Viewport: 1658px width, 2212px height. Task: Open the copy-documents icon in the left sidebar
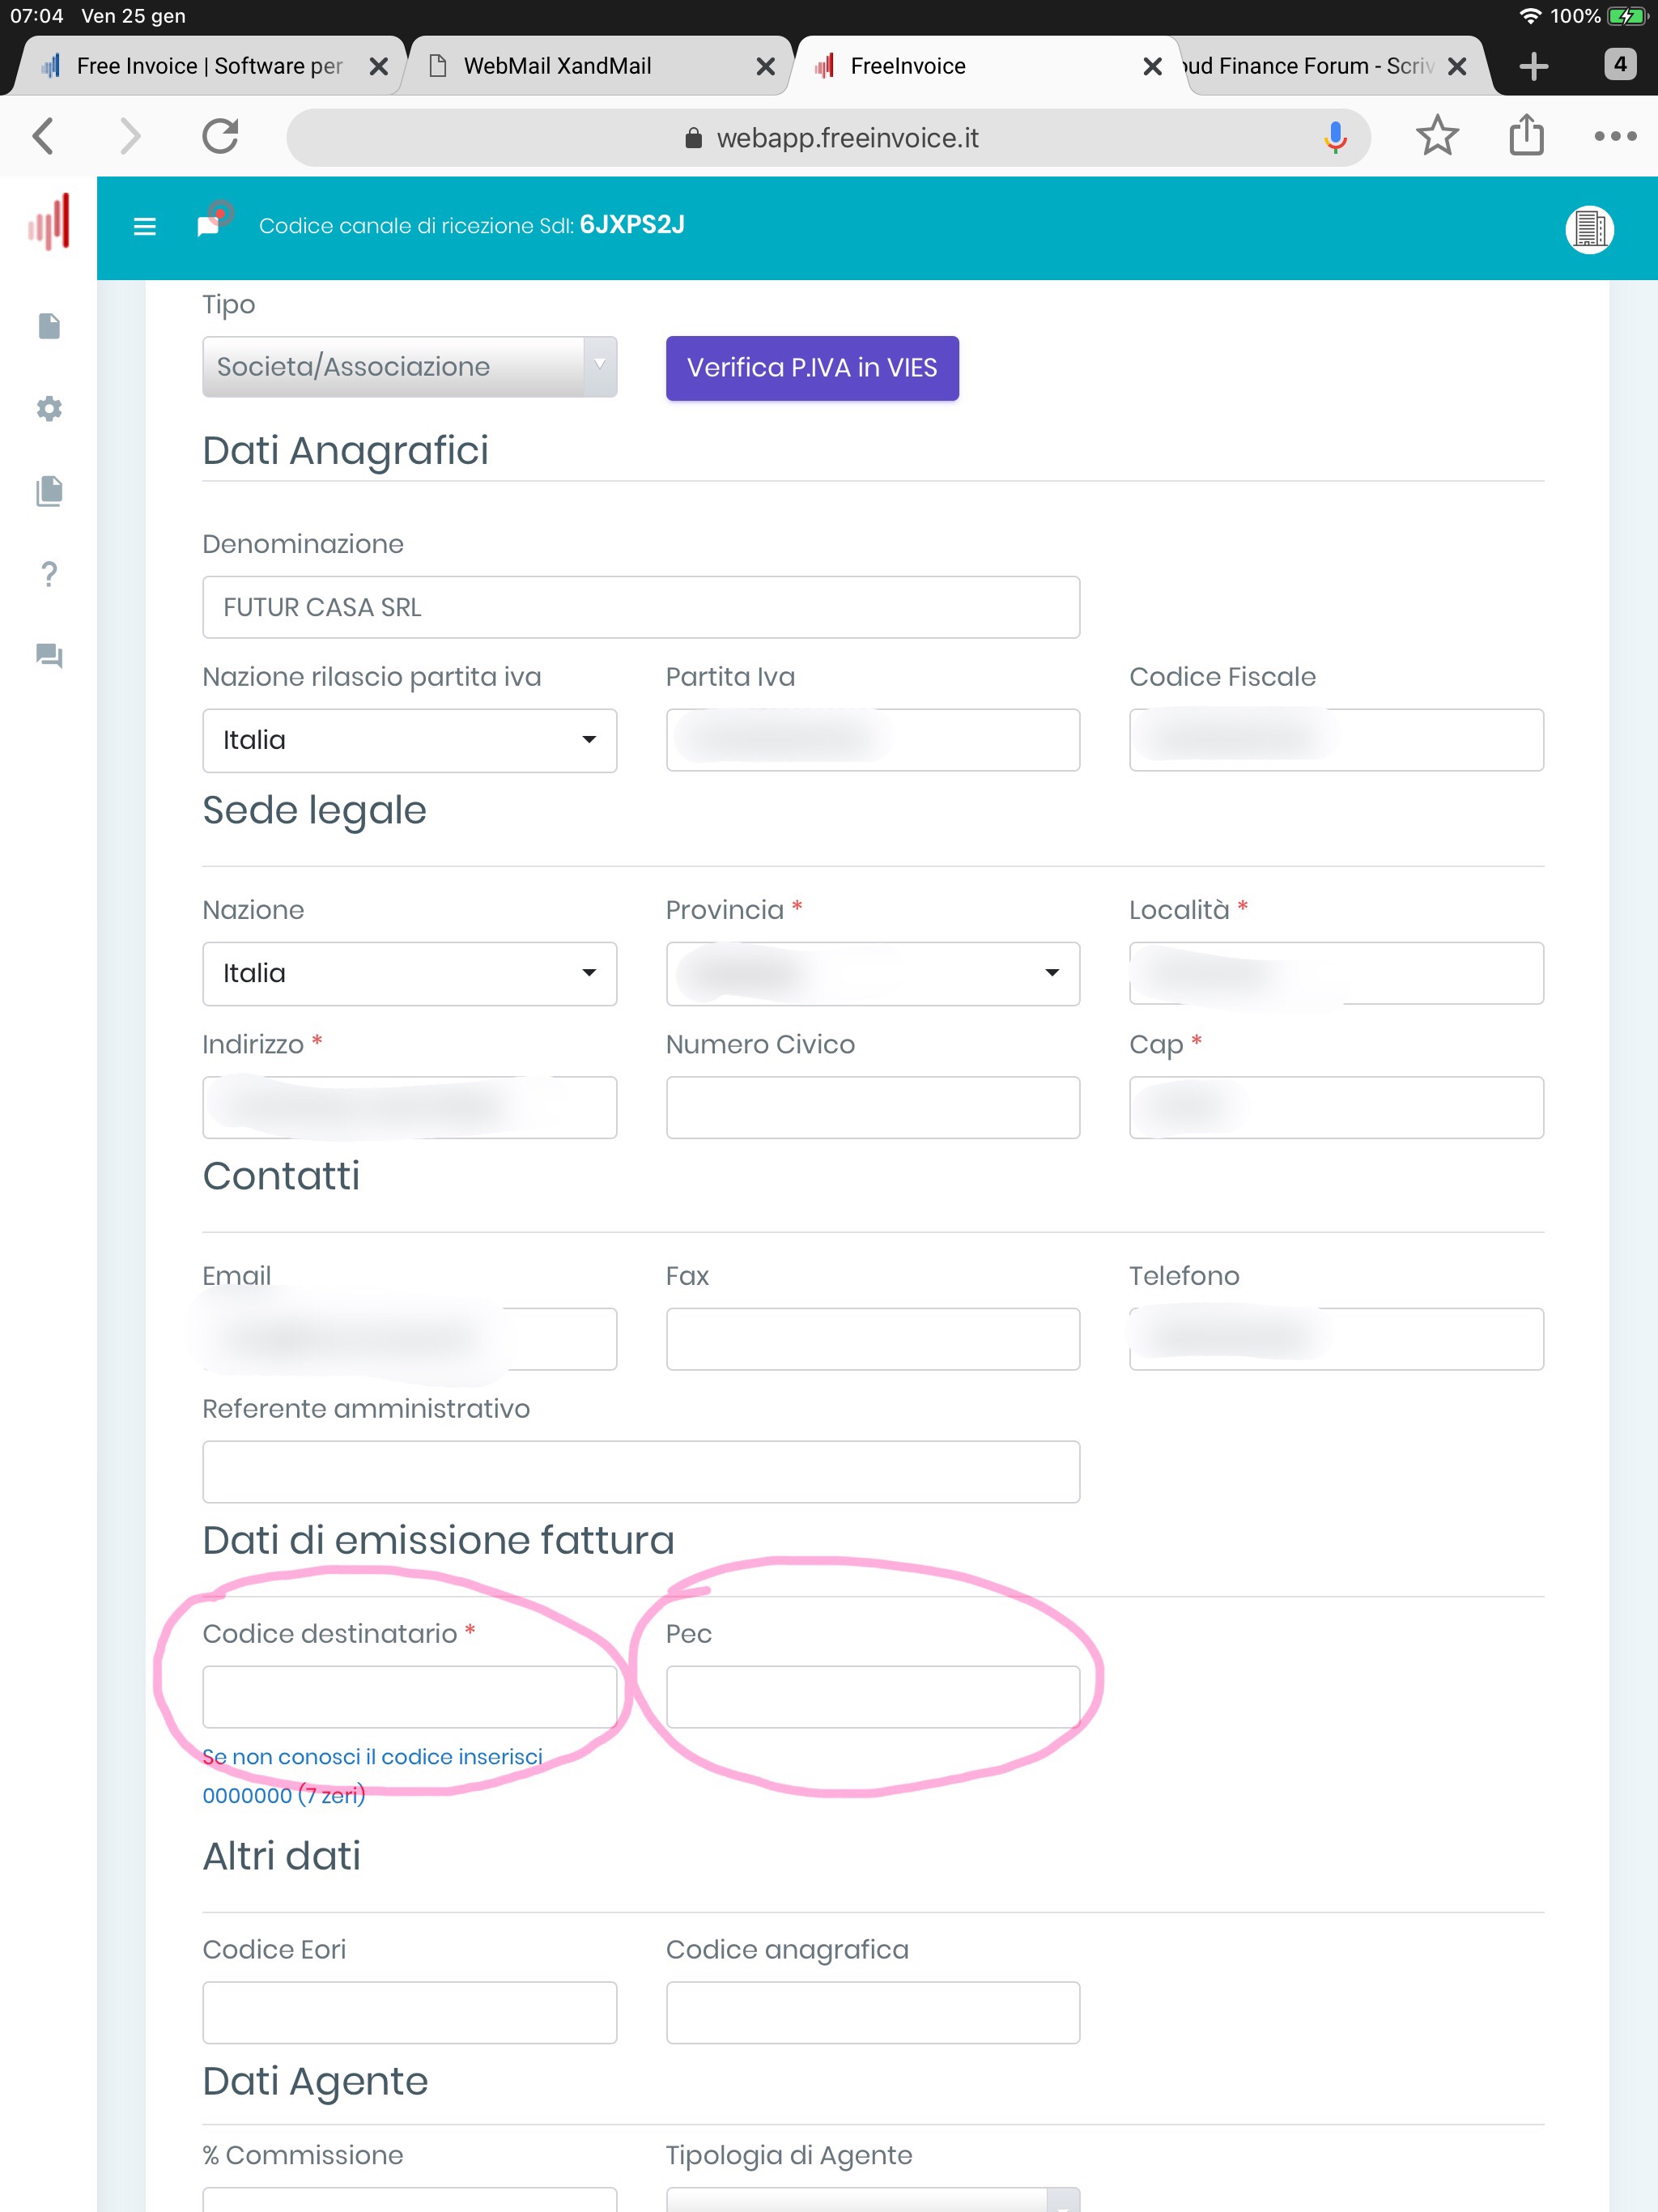[x=49, y=491]
